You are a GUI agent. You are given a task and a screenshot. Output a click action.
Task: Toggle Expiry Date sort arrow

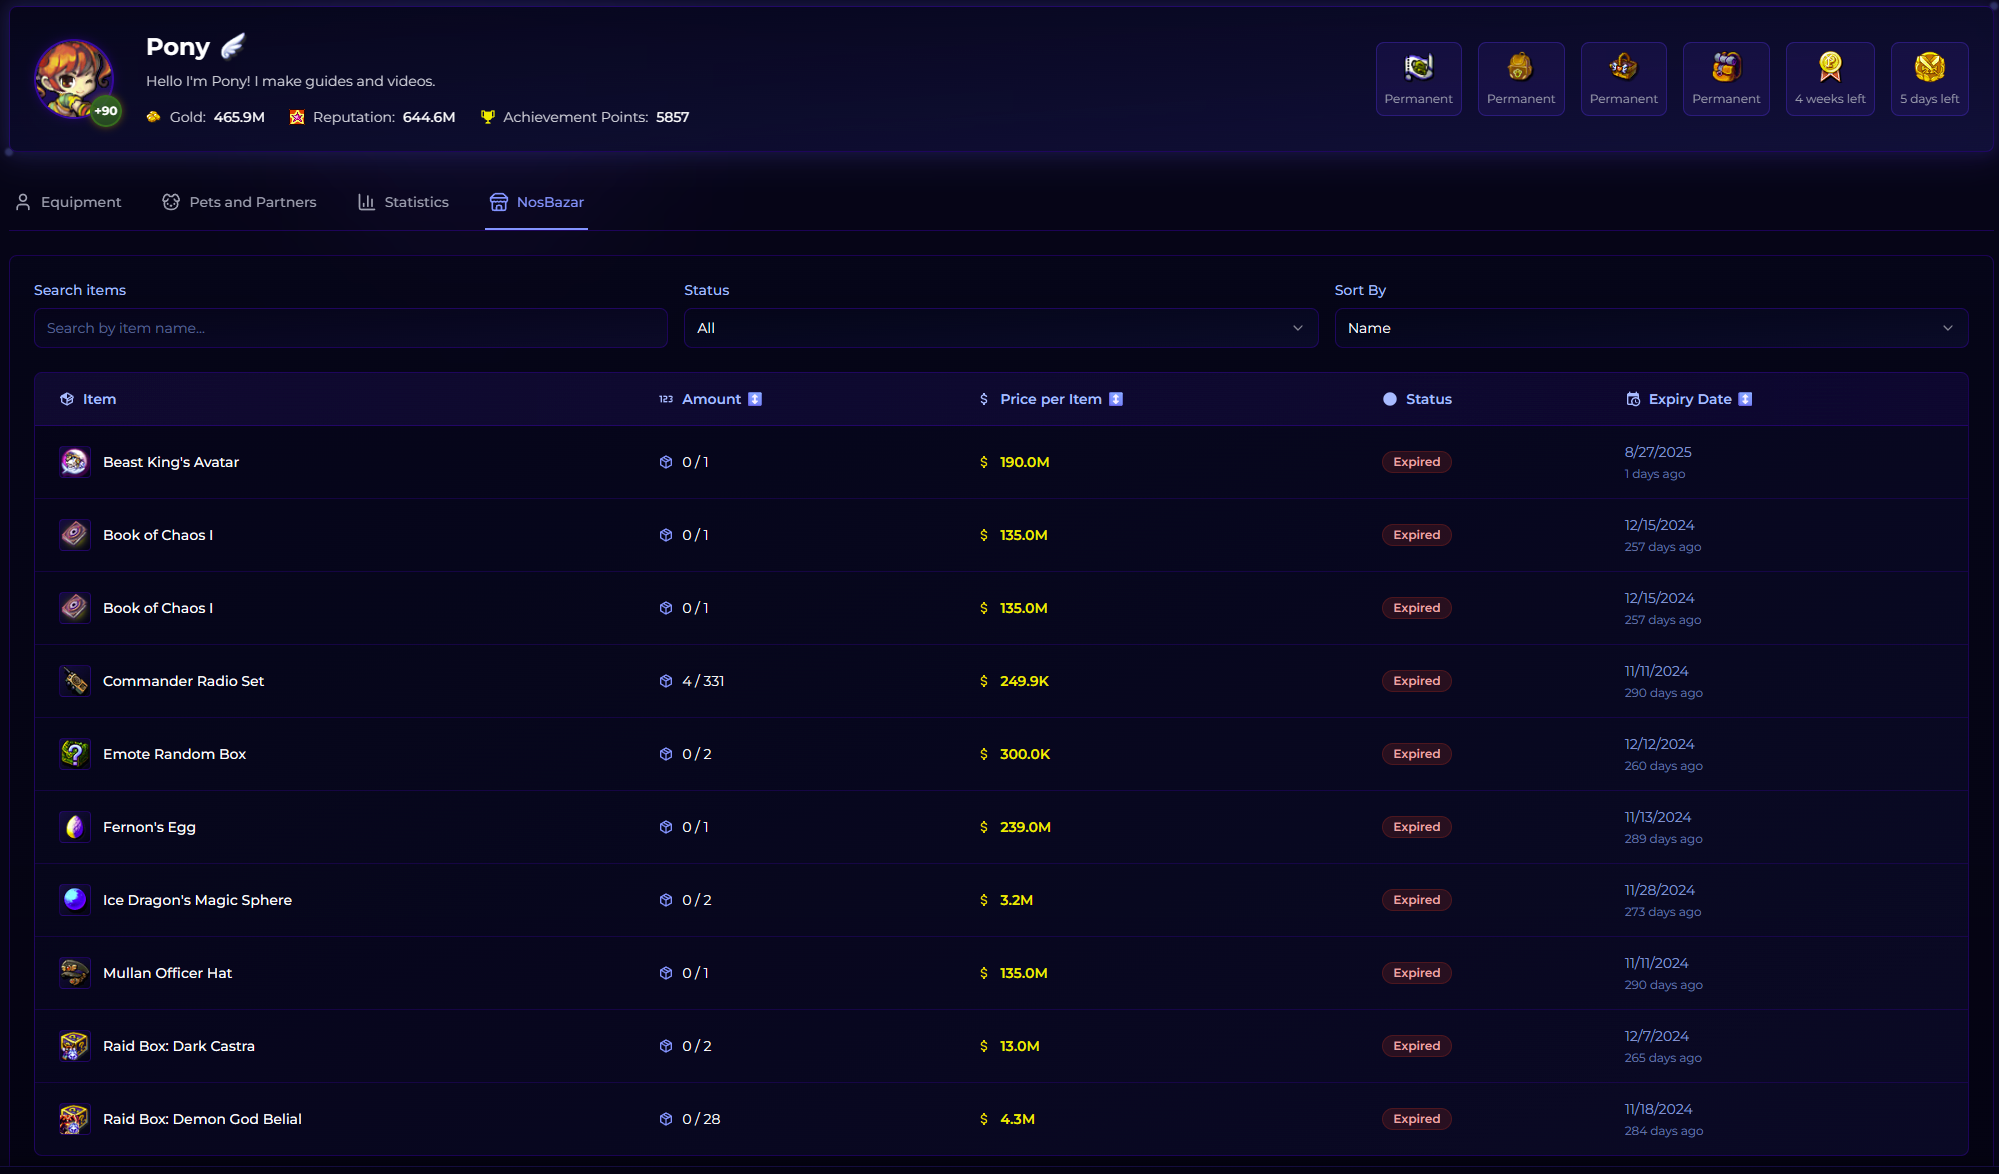[x=1745, y=399]
